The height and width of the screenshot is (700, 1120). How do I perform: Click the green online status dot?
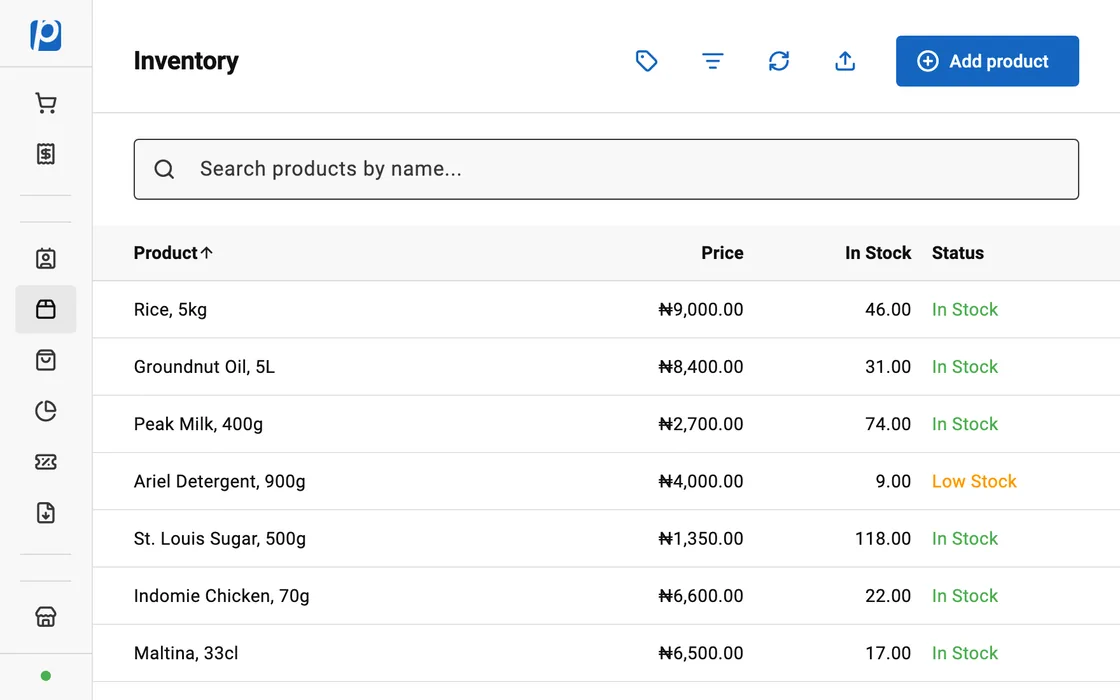46,676
